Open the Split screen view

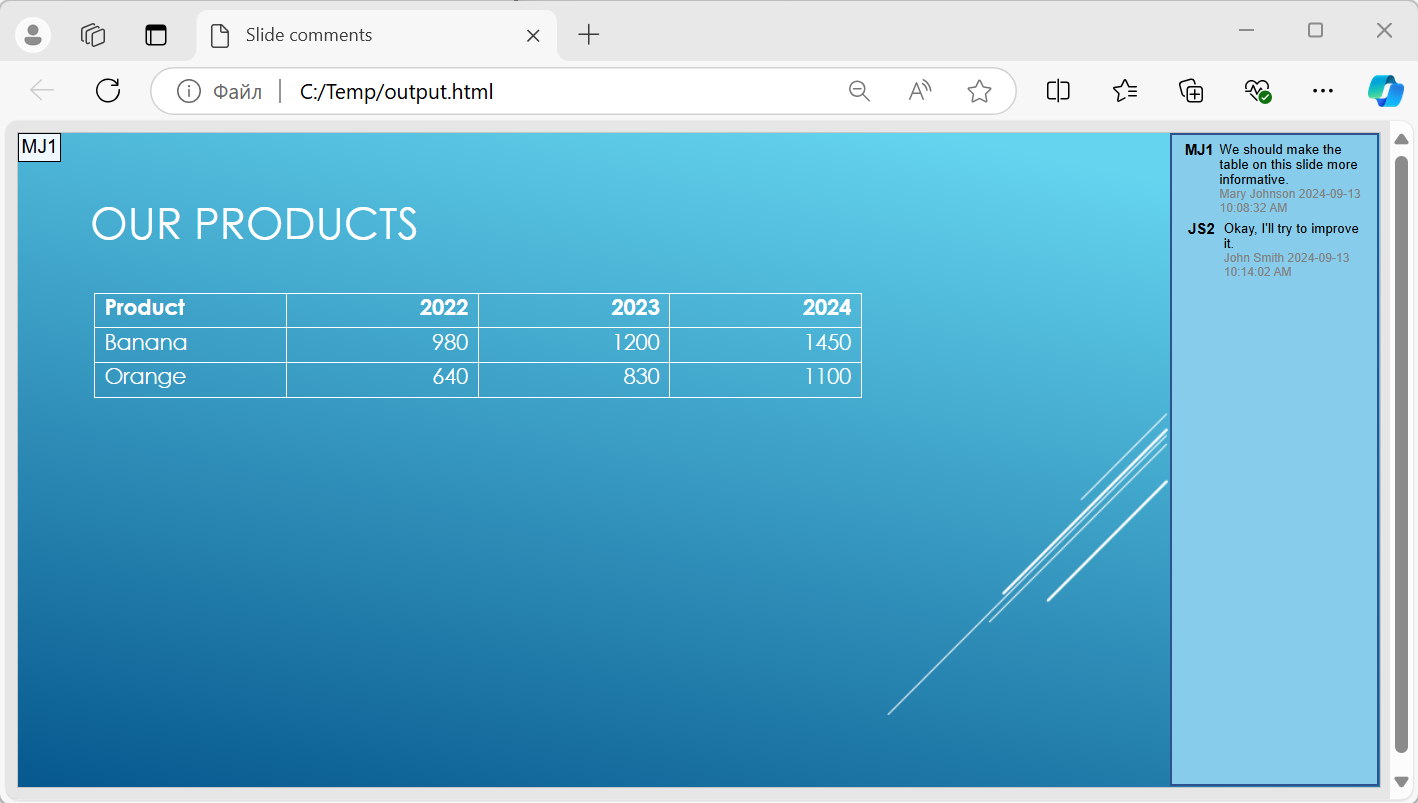(1057, 91)
